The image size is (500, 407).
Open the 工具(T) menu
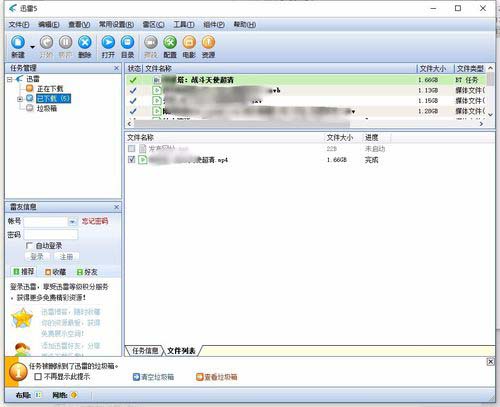pos(184,25)
